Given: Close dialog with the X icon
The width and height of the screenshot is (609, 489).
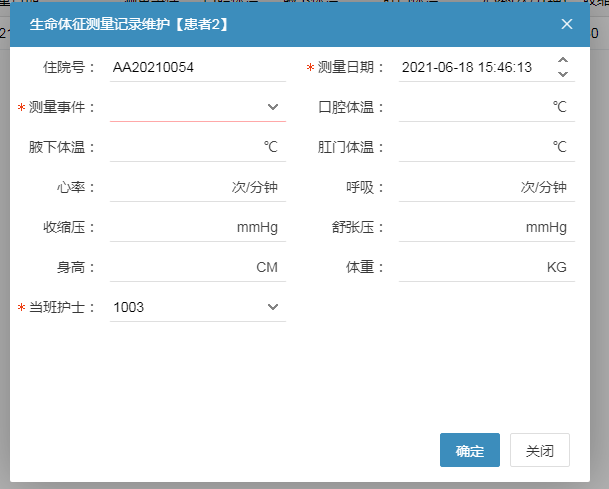Looking at the screenshot, I should 567,24.
